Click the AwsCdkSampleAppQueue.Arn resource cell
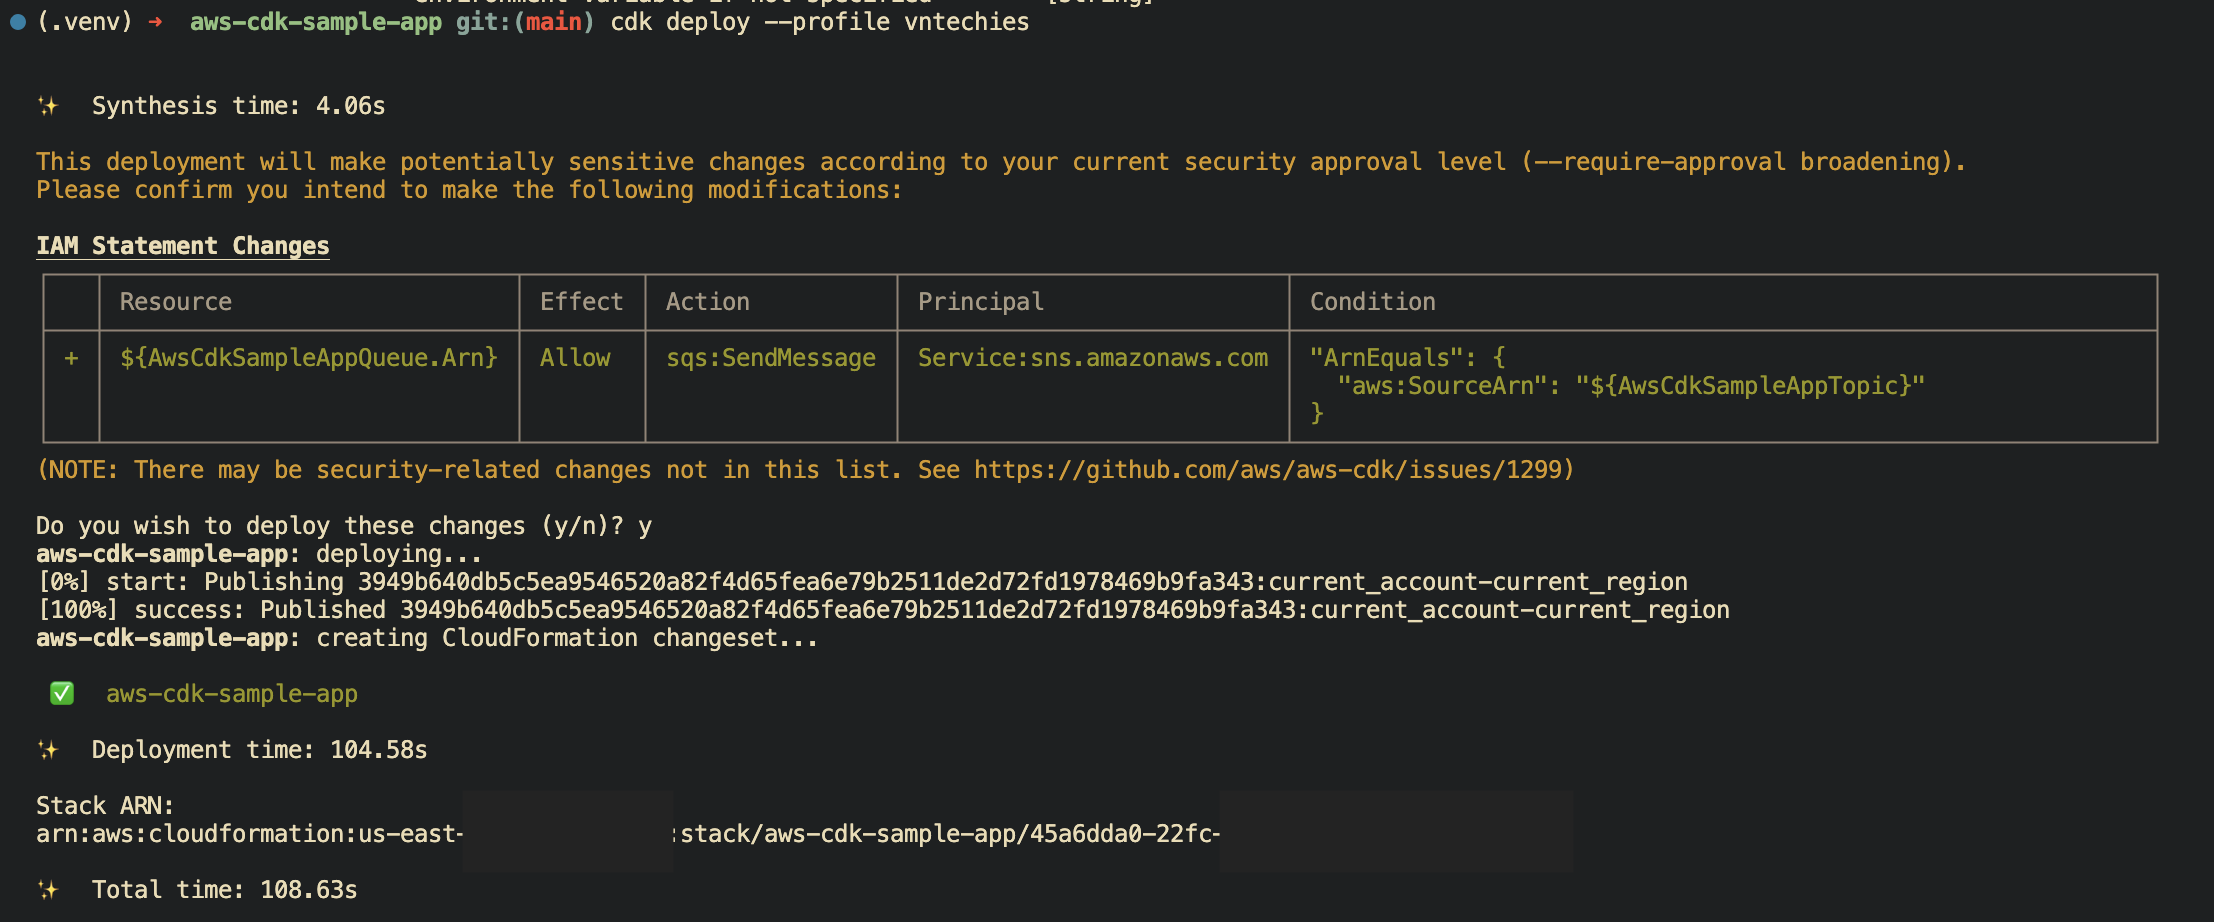Image resolution: width=2214 pixels, height=922 pixels. tap(308, 358)
